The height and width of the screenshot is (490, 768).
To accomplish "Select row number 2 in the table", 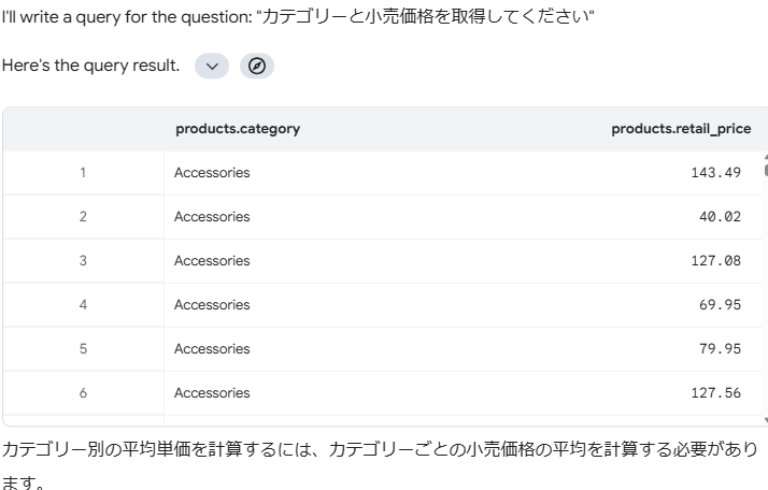I will [83, 217].
